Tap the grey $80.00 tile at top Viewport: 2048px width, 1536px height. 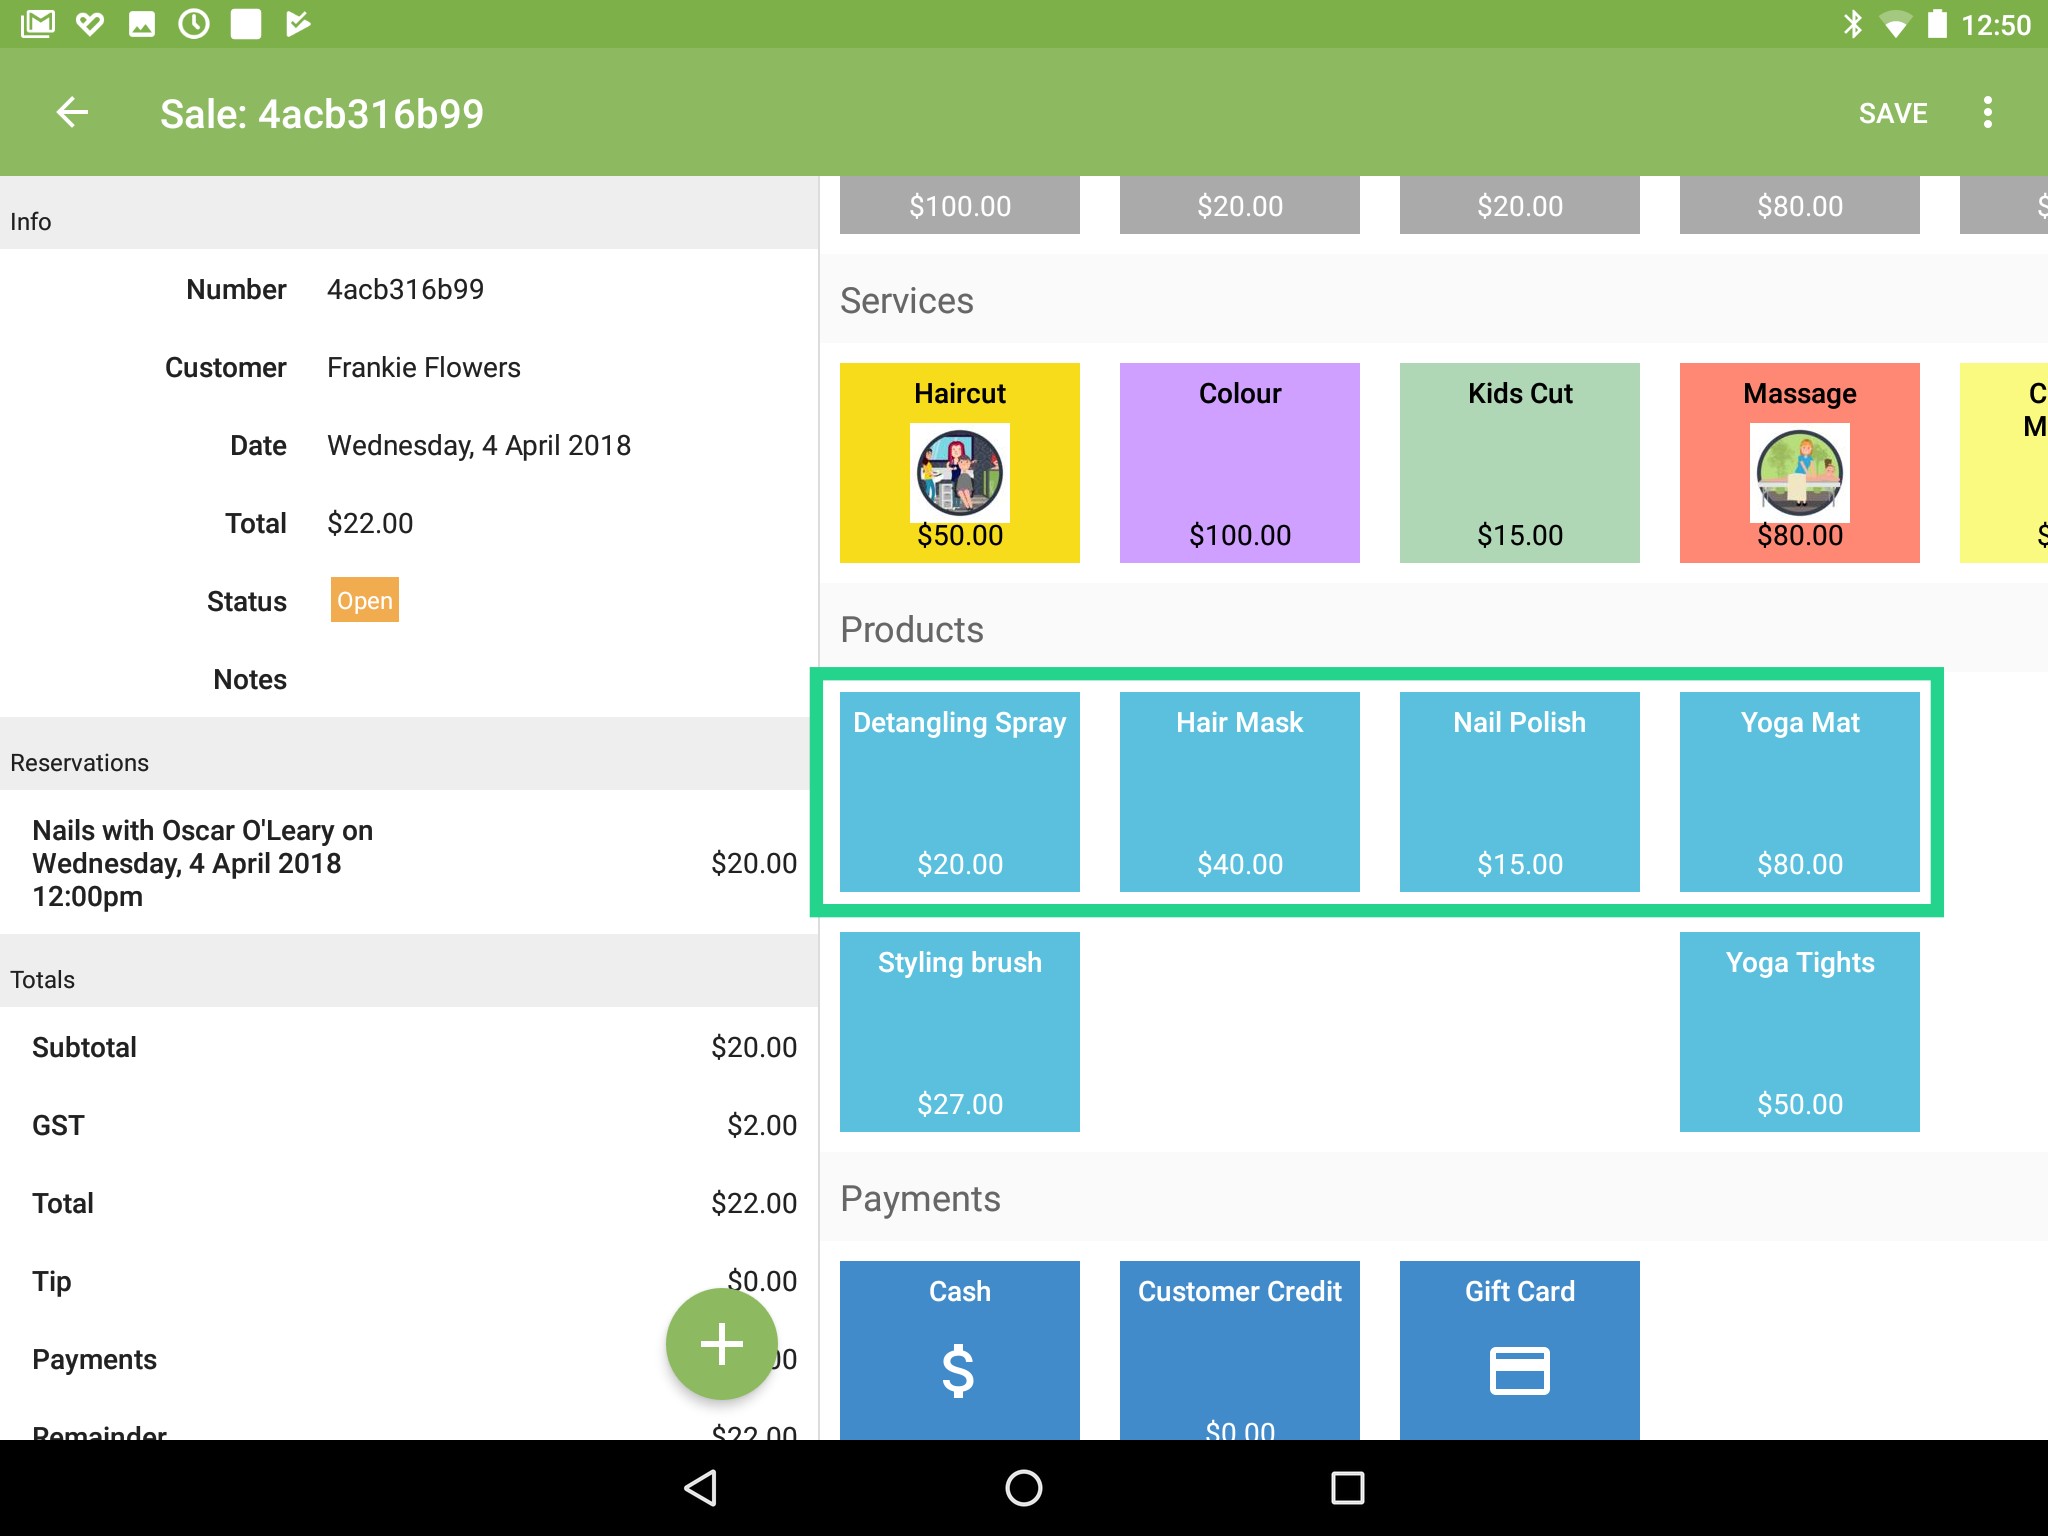[1800, 205]
